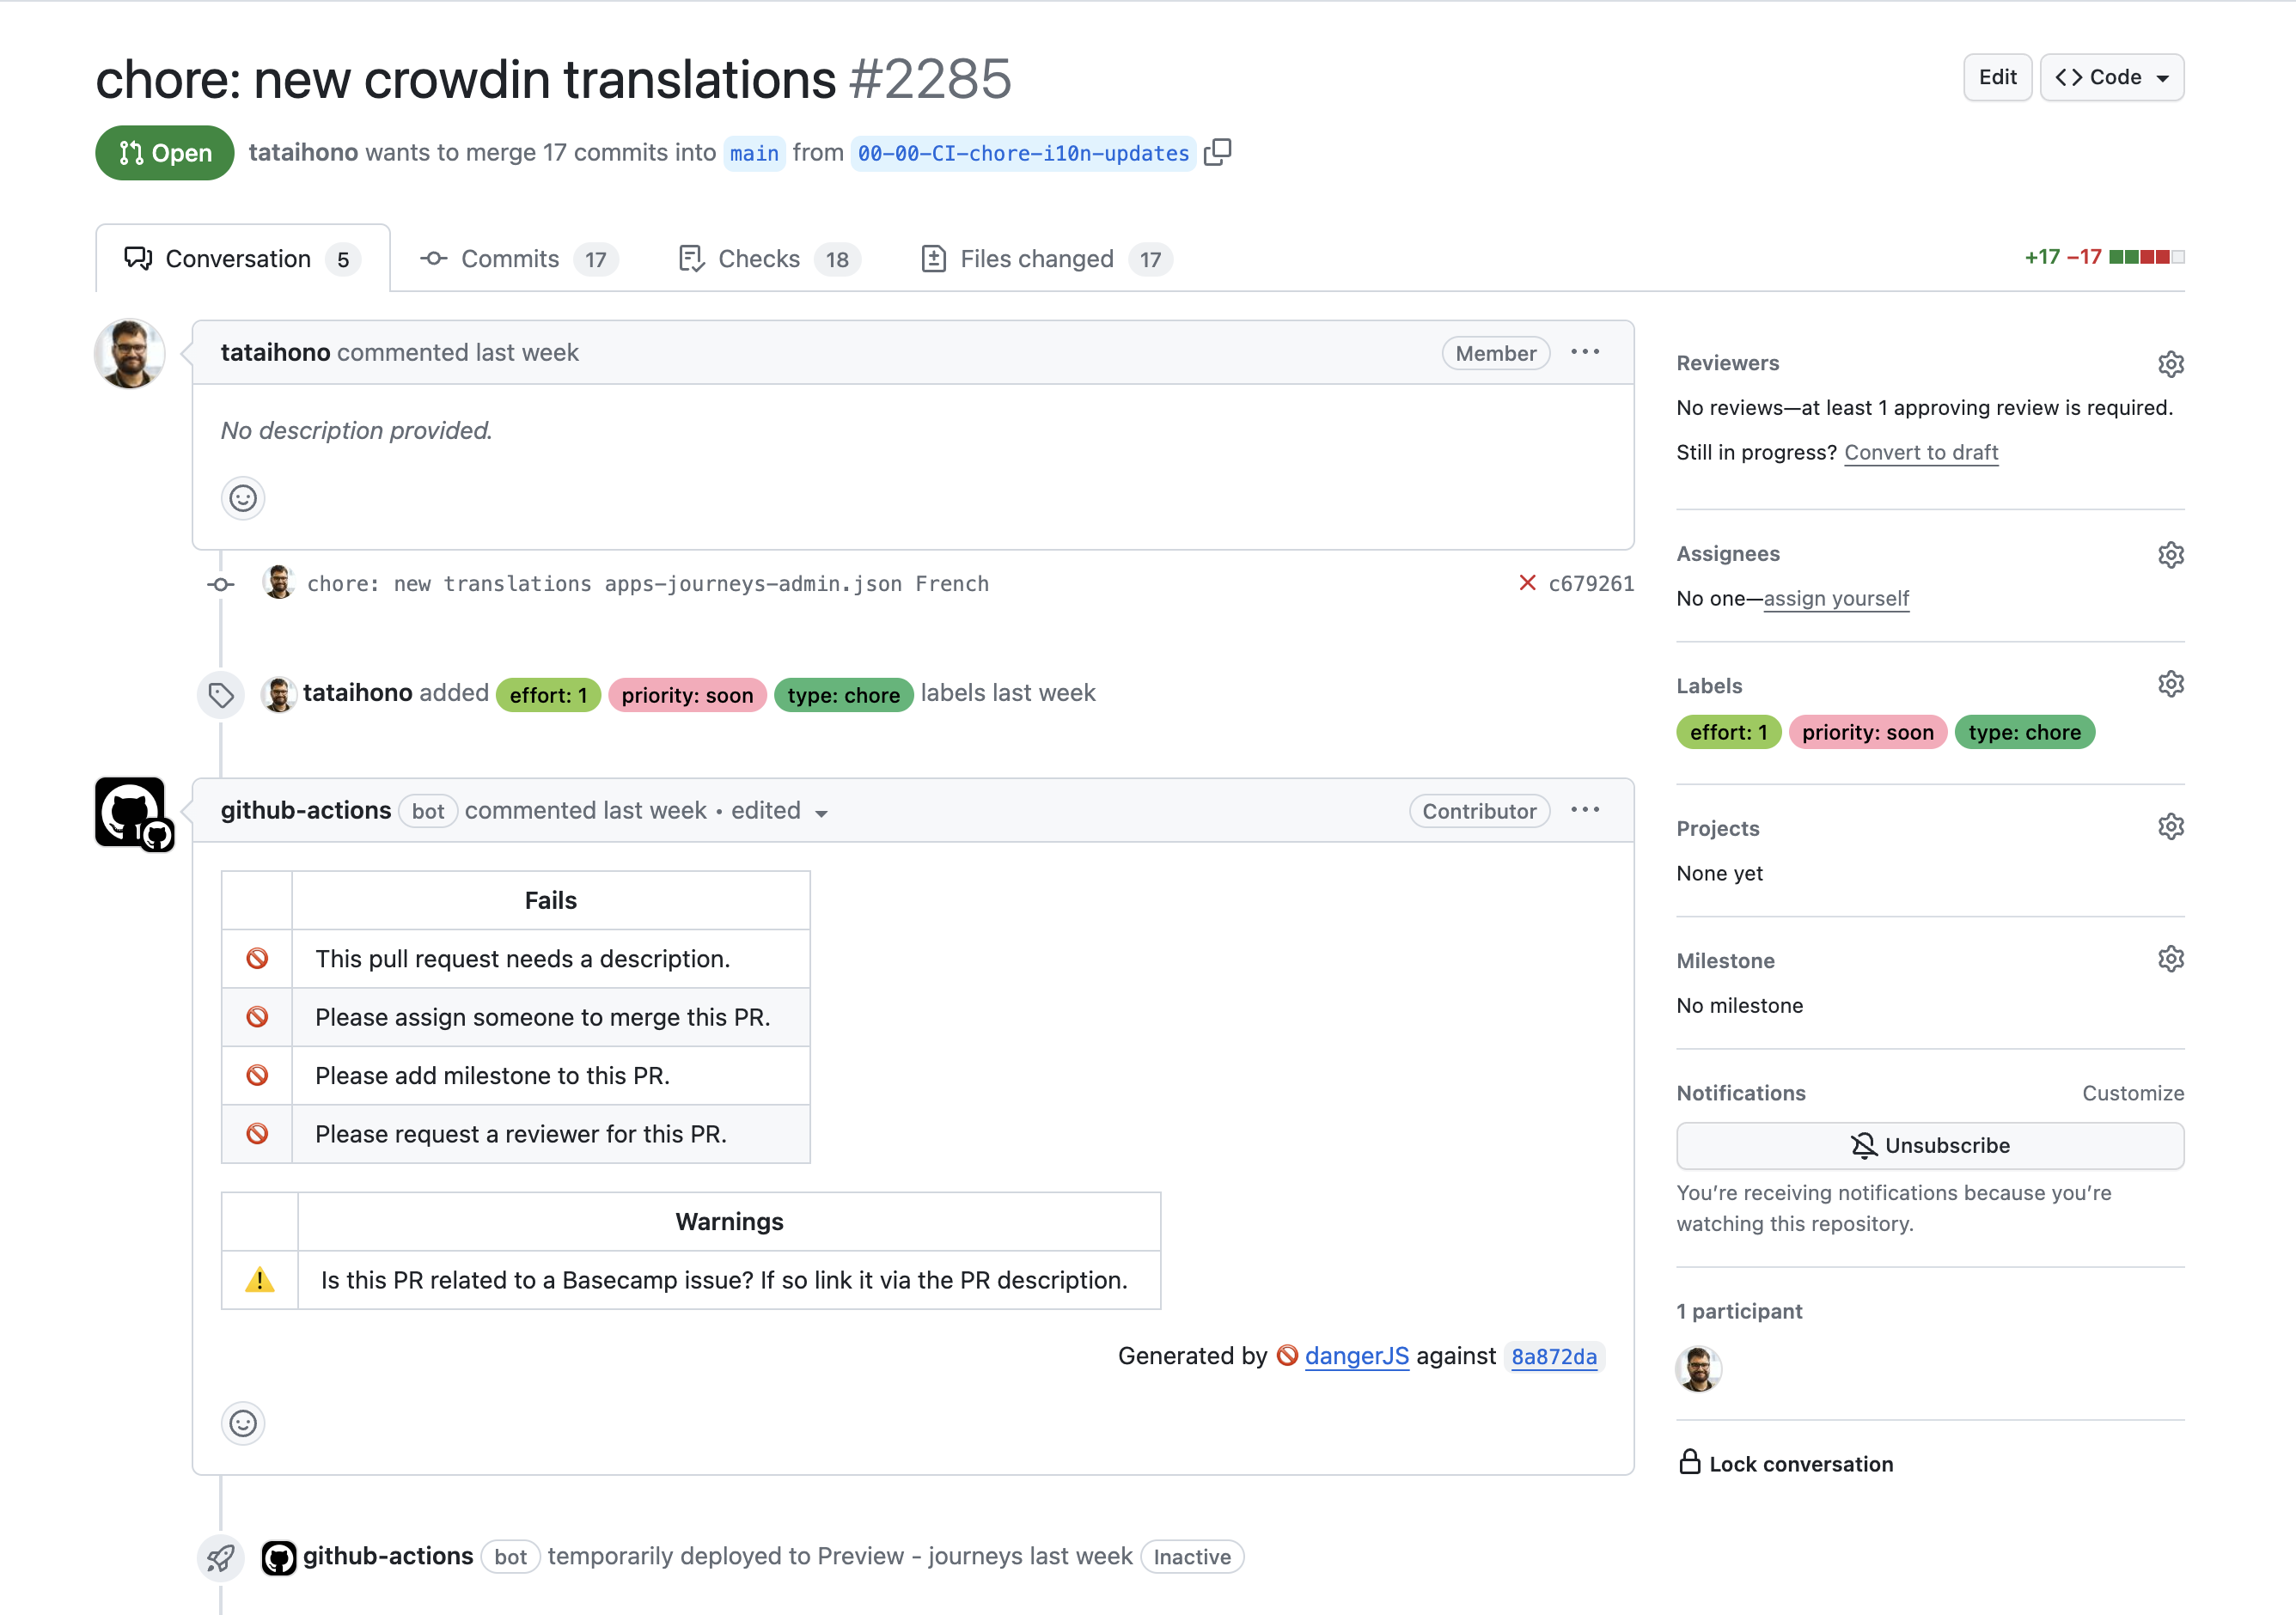Screen dimensions: 2296x1615
Task: Copy the head branch name icon
Action: click(x=1217, y=153)
